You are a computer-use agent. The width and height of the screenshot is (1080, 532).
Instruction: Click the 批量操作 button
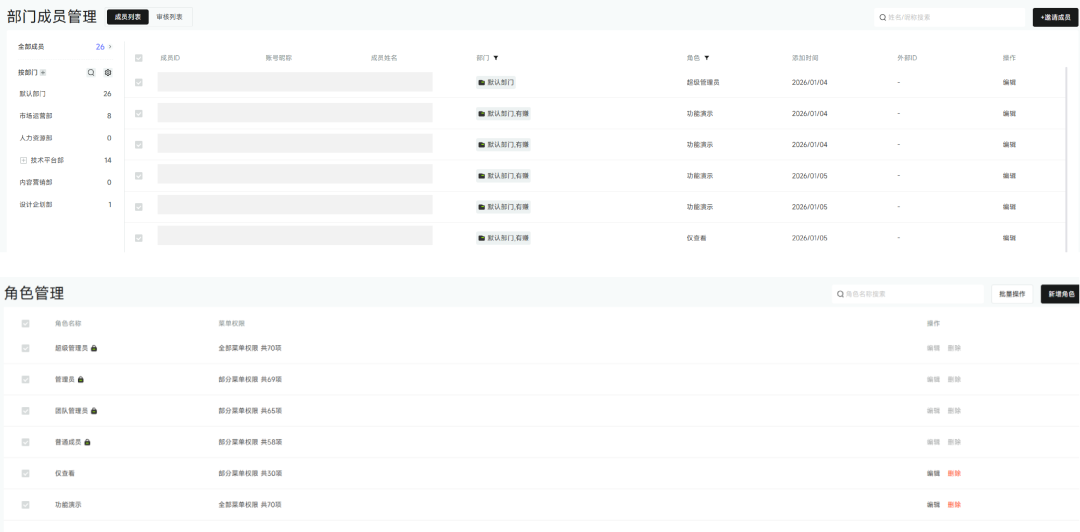[x=1012, y=294]
